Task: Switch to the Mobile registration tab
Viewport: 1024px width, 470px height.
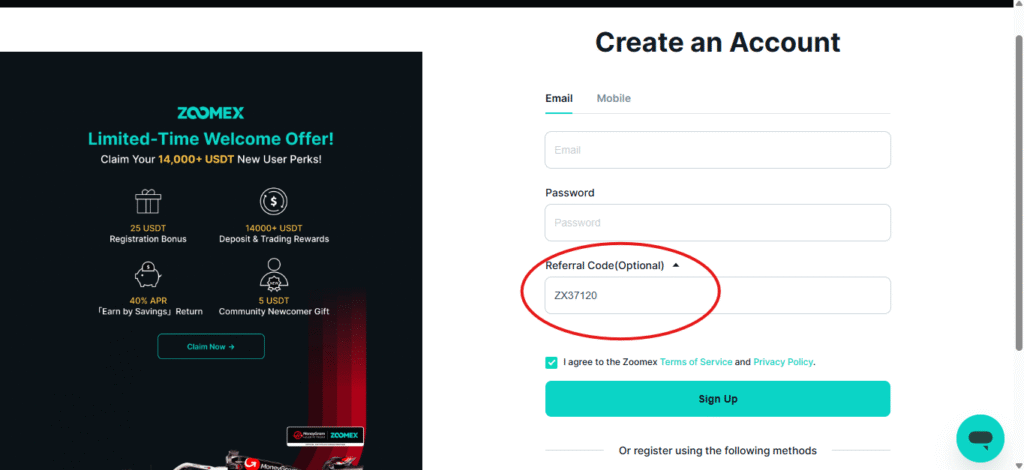Action: (x=613, y=99)
